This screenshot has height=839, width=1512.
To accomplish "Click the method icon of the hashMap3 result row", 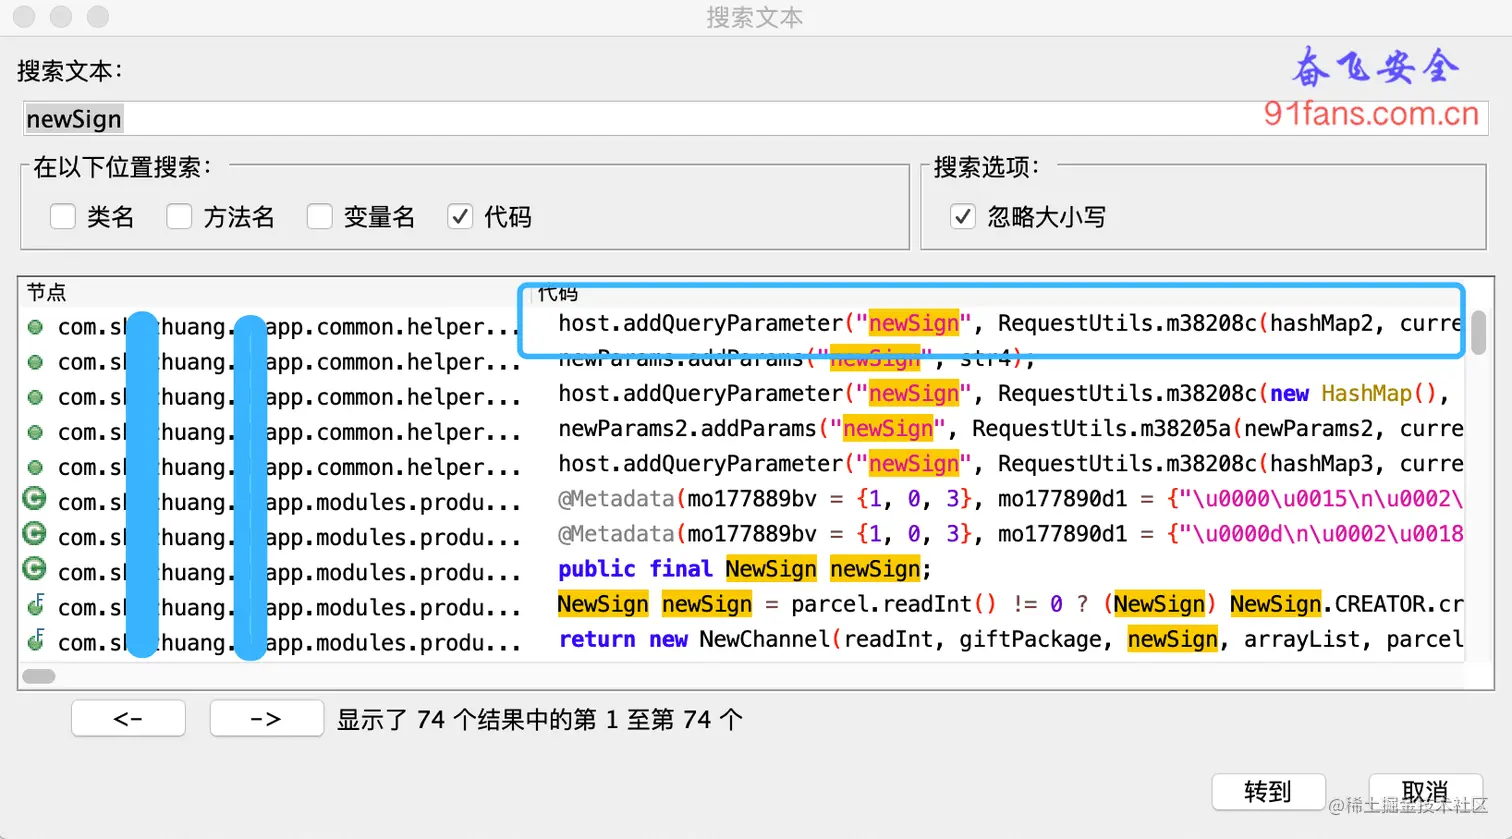I will [x=35, y=467].
